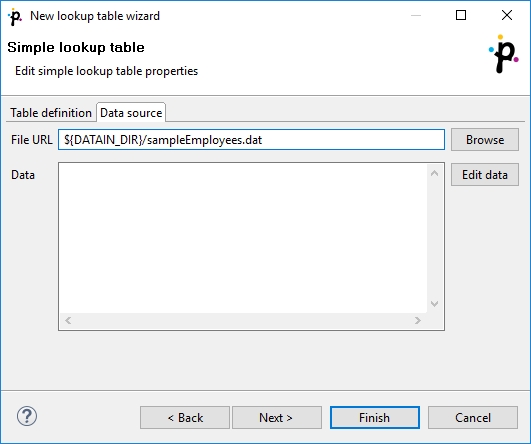Finish the lookup table wizard
531x444 pixels.
click(375, 418)
